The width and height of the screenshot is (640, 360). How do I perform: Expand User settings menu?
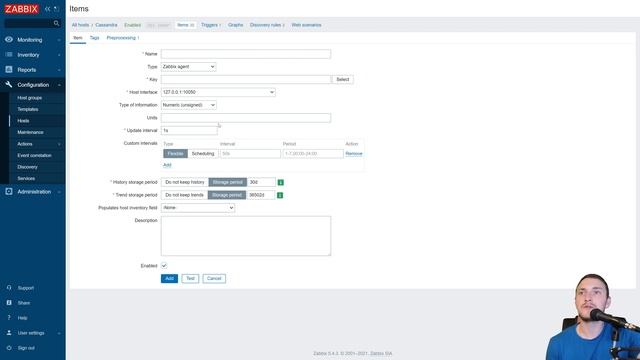tap(33, 333)
